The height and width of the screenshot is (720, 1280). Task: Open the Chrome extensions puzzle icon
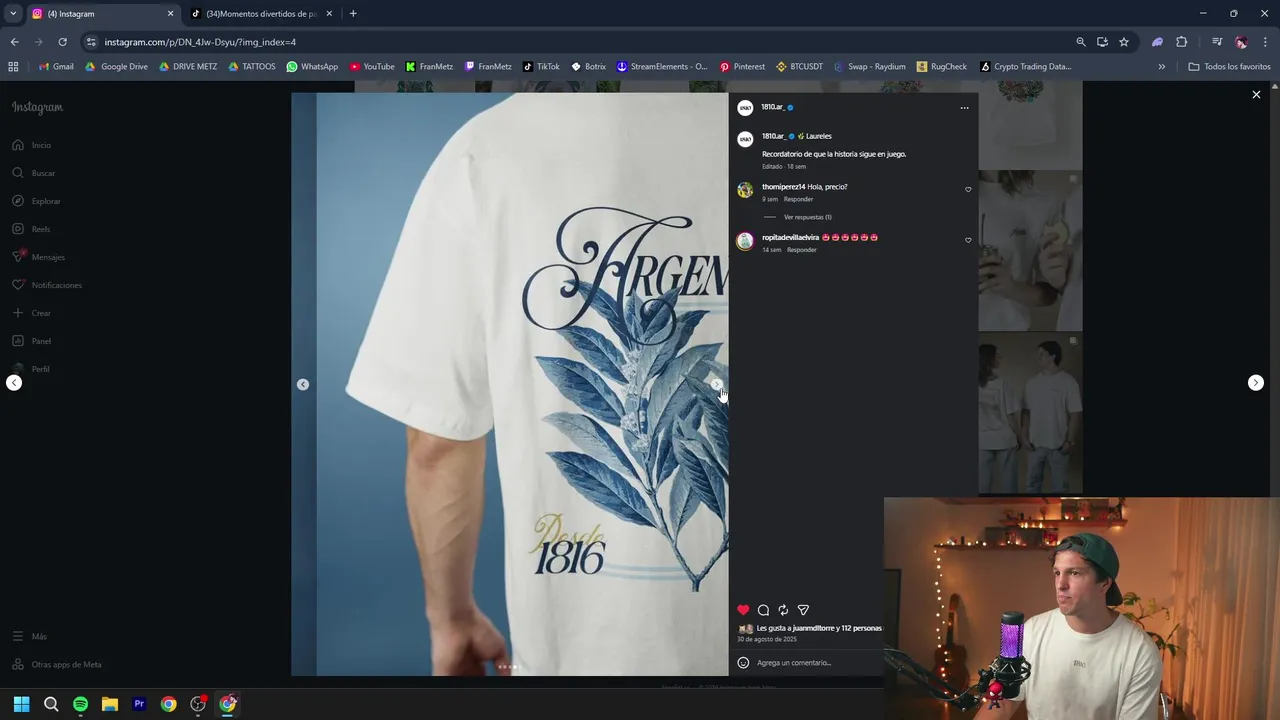pyautogui.click(x=1181, y=42)
